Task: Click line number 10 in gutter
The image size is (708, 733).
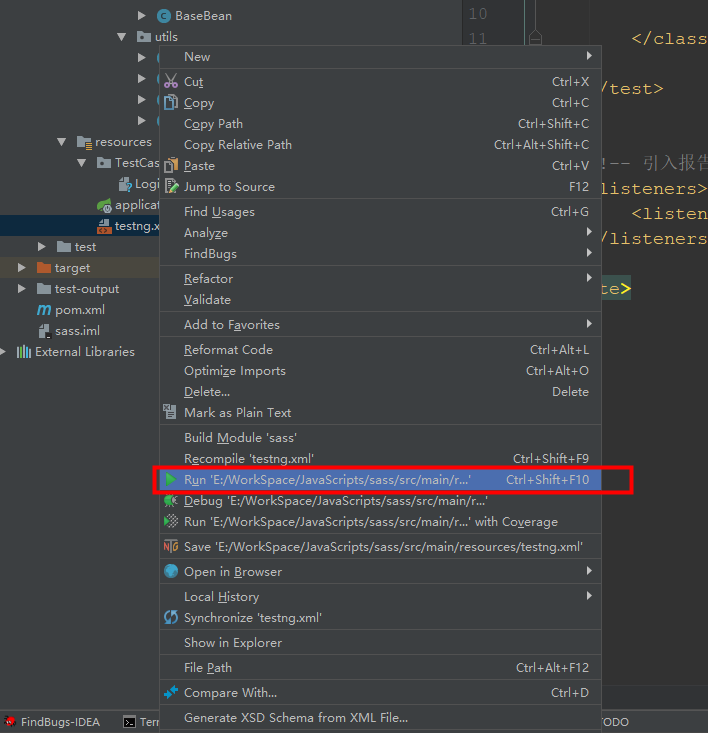Action: click(x=478, y=14)
